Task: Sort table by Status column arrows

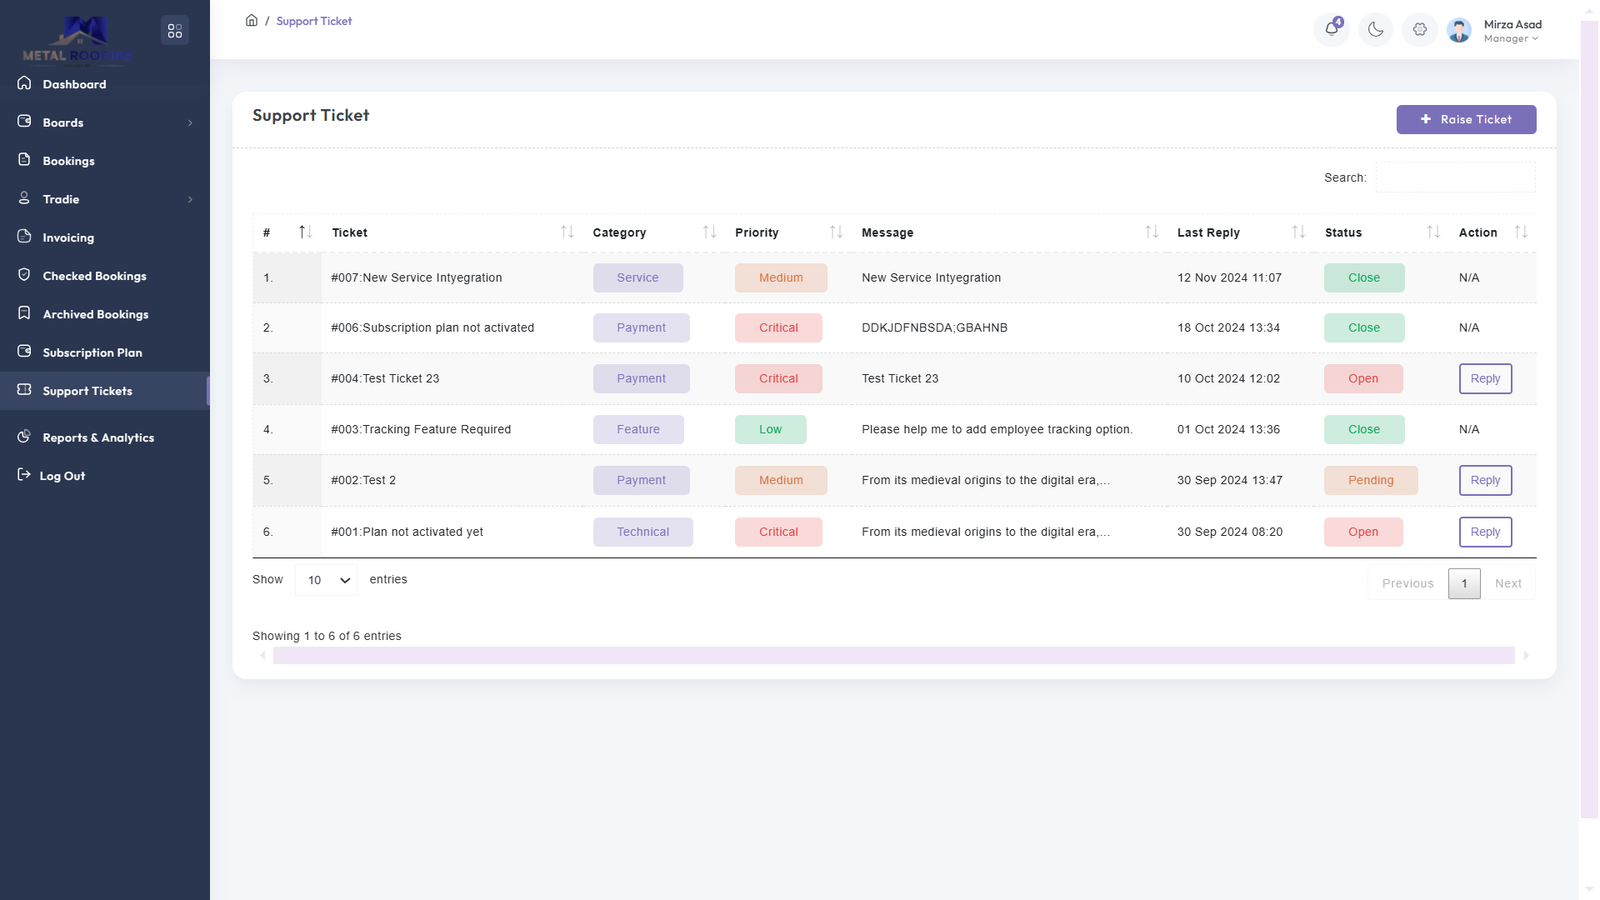Action: click(x=1433, y=232)
